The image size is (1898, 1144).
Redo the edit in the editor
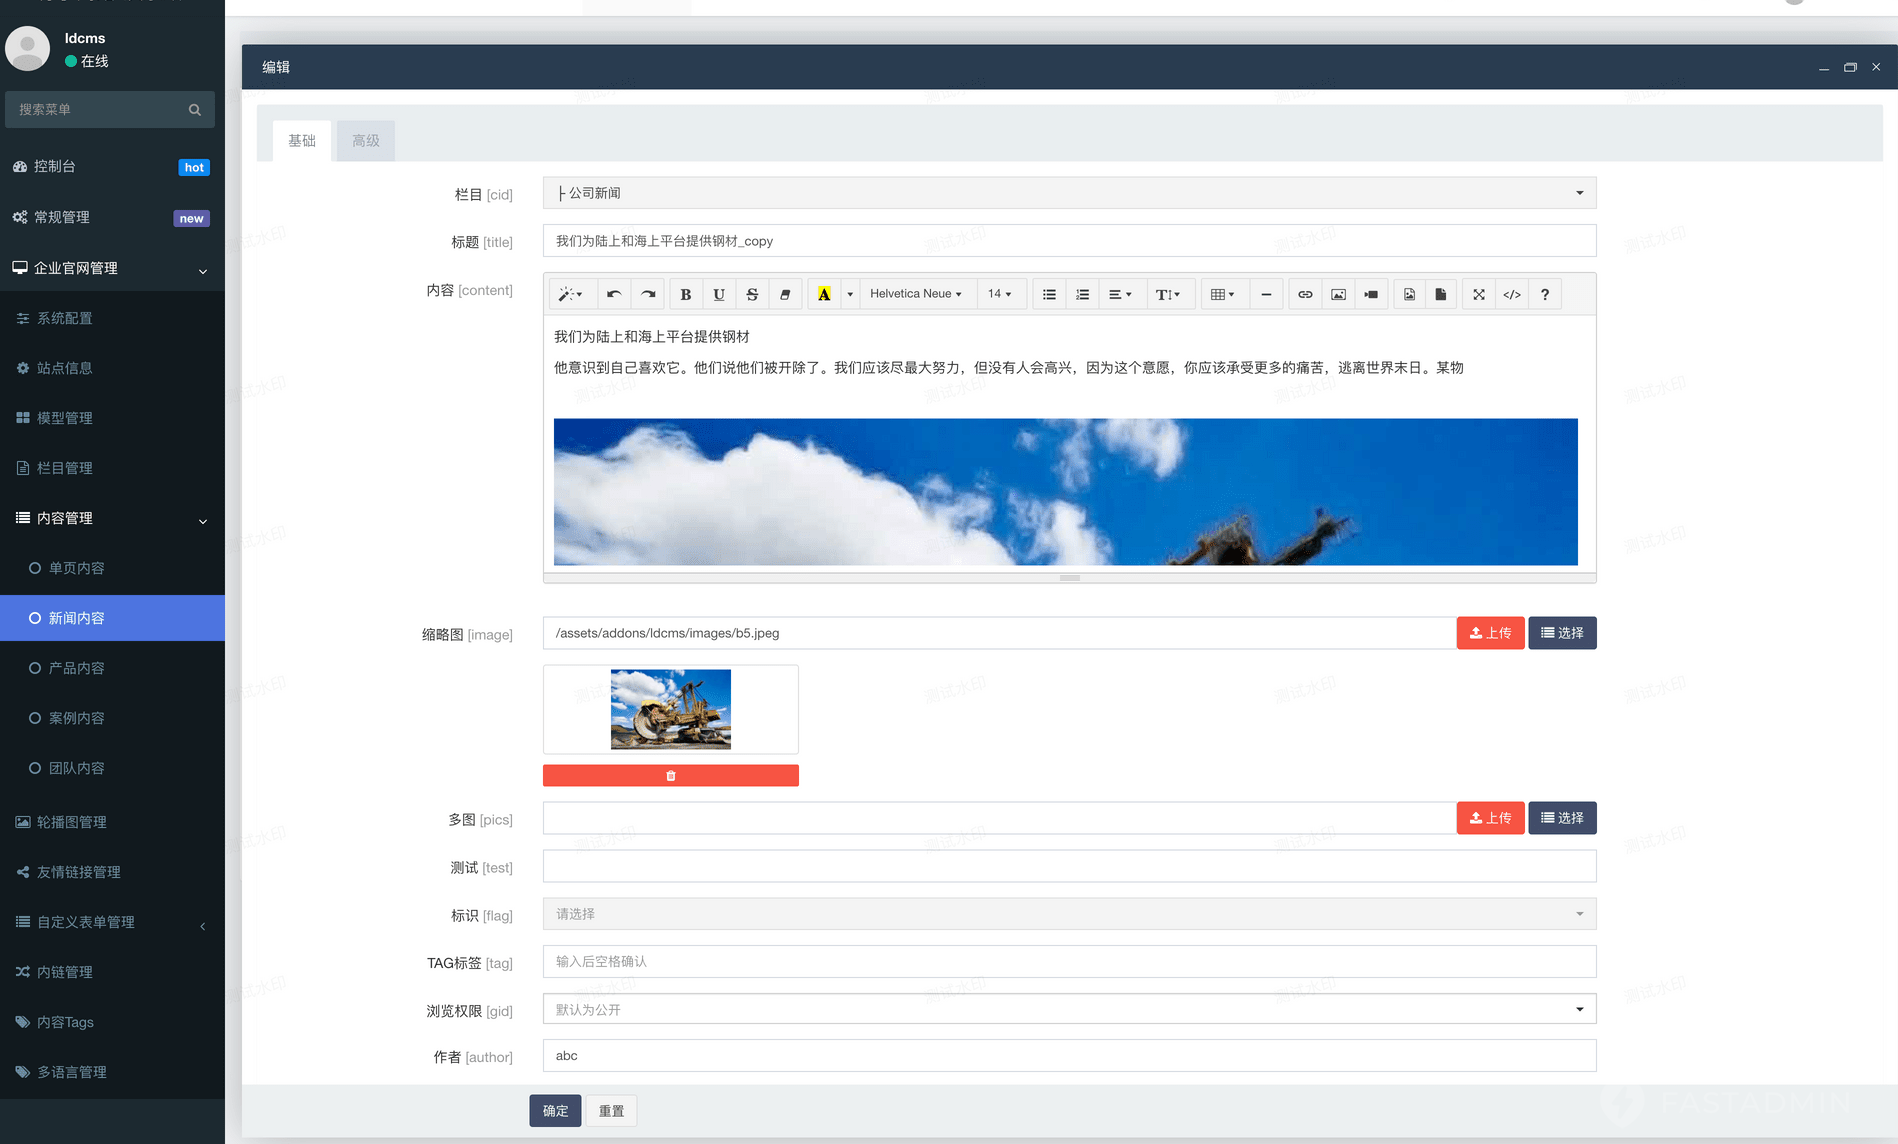(x=648, y=294)
